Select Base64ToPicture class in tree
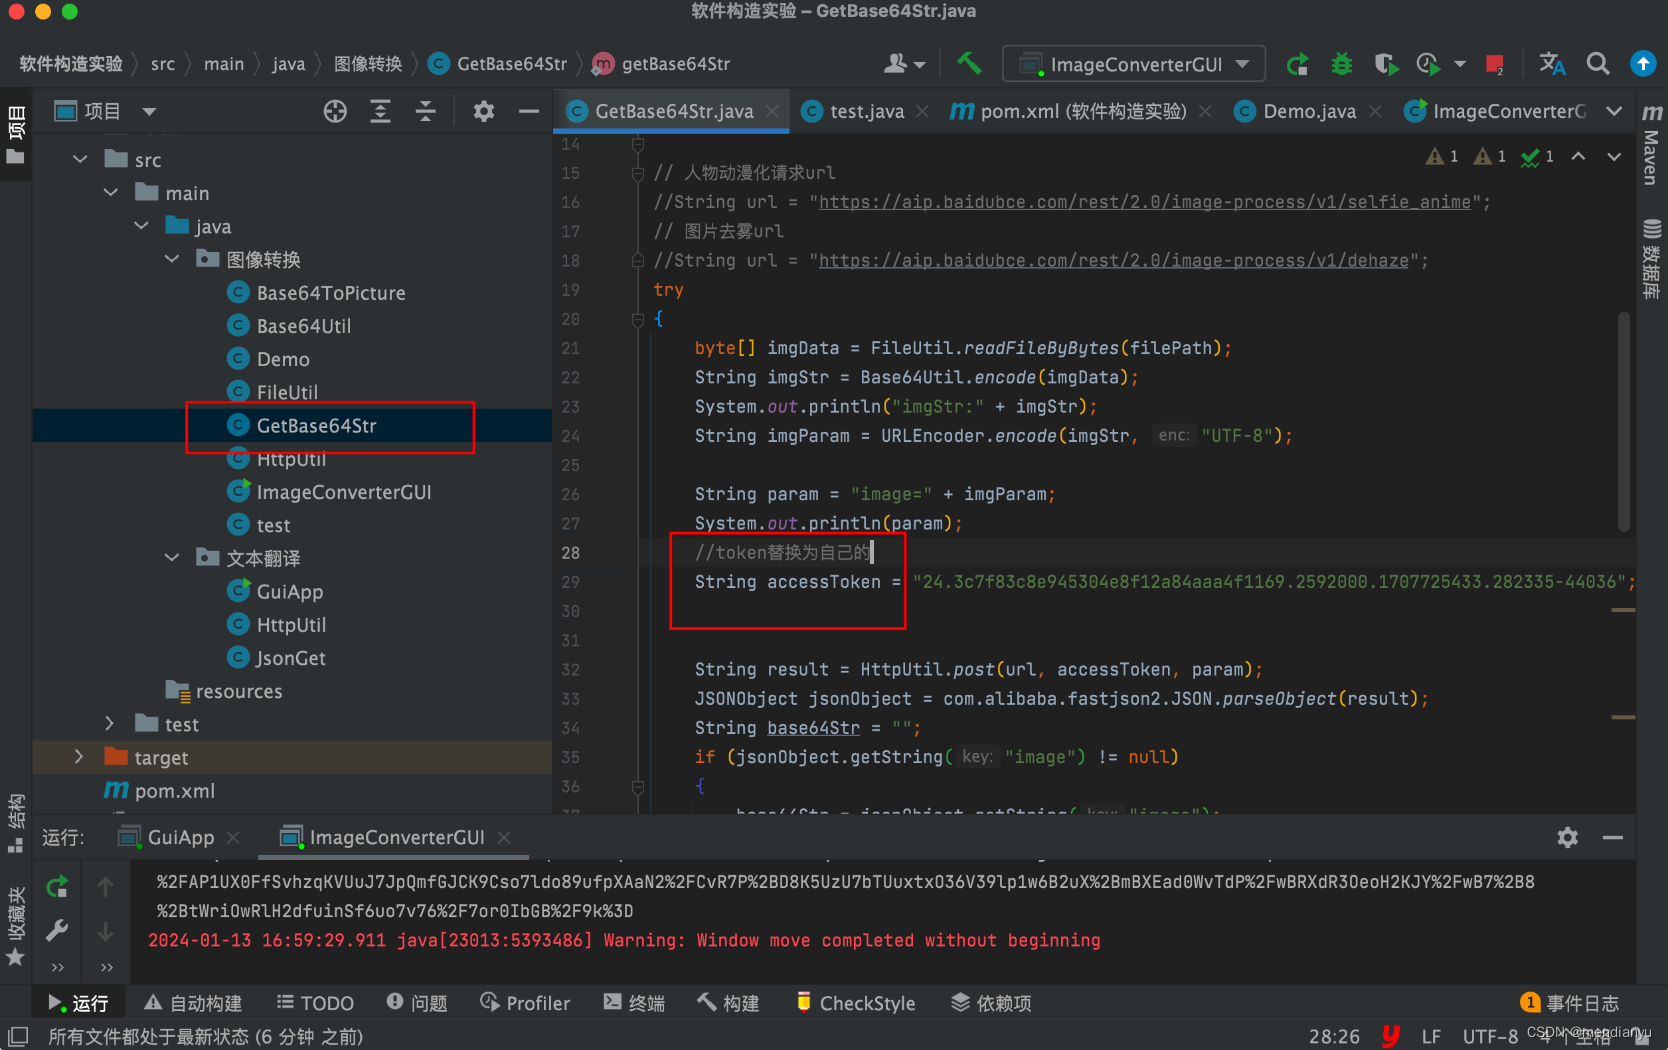Image resolution: width=1668 pixels, height=1050 pixels. pos(331,293)
